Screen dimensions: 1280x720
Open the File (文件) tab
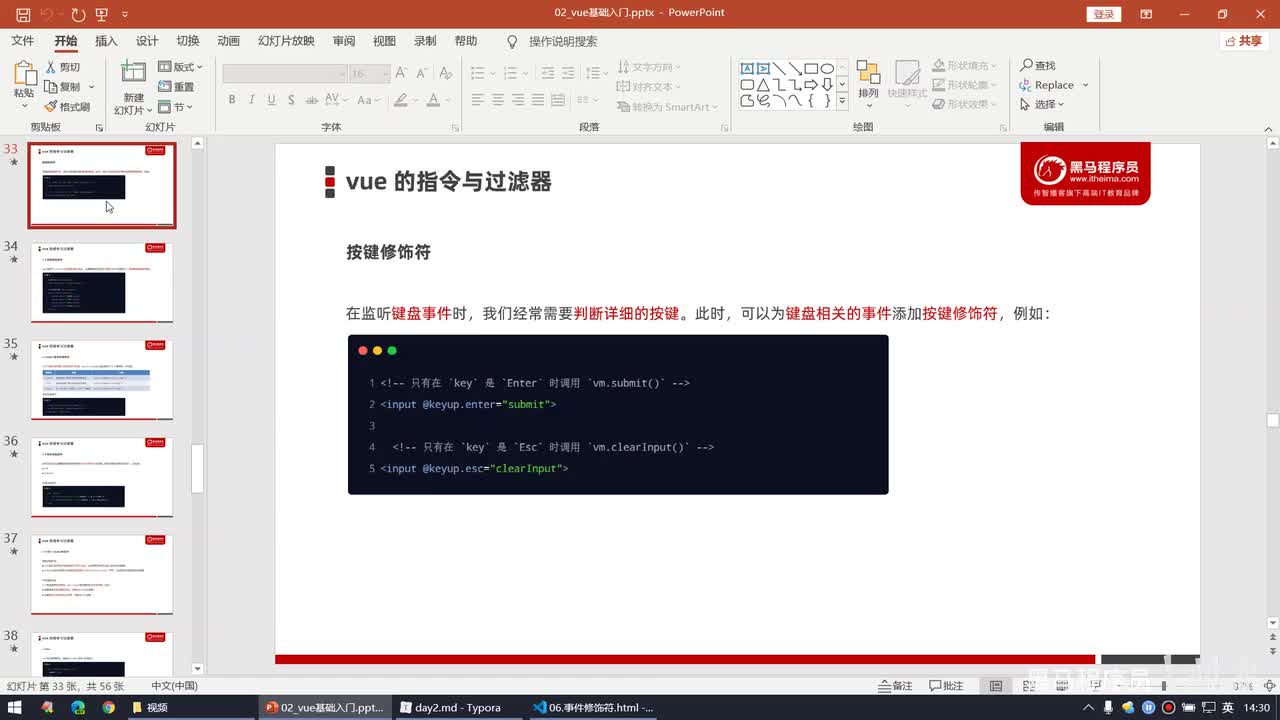(22, 41)
